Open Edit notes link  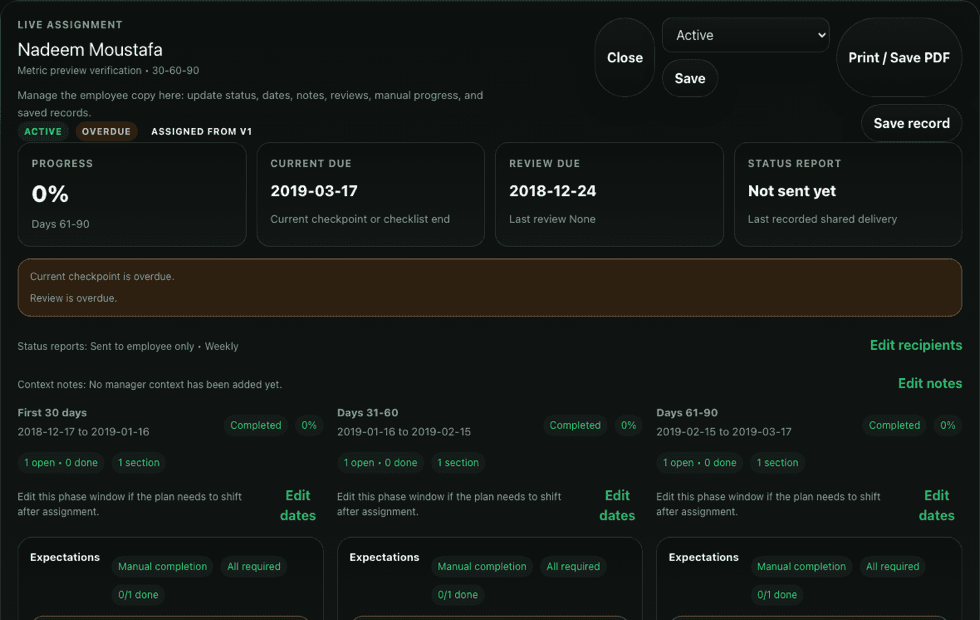click(x=929, y=383)
